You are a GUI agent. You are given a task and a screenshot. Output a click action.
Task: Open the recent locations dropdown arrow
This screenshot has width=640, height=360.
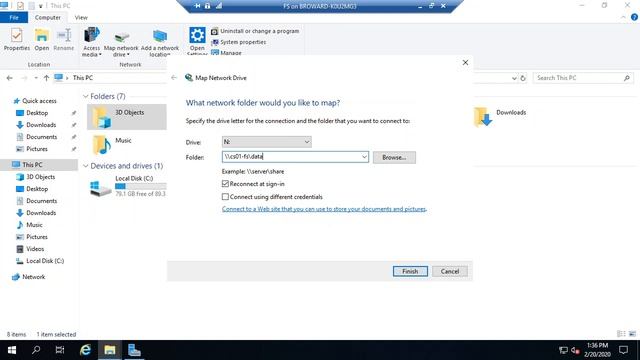36,78
